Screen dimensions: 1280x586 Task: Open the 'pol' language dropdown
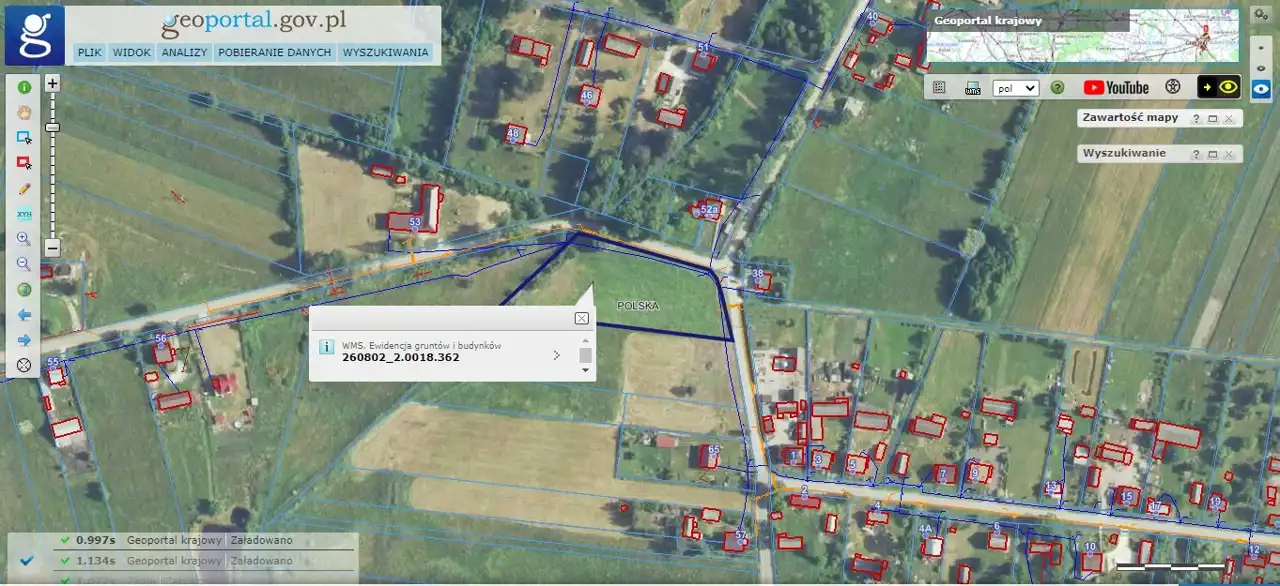(x=1015, y=88)
